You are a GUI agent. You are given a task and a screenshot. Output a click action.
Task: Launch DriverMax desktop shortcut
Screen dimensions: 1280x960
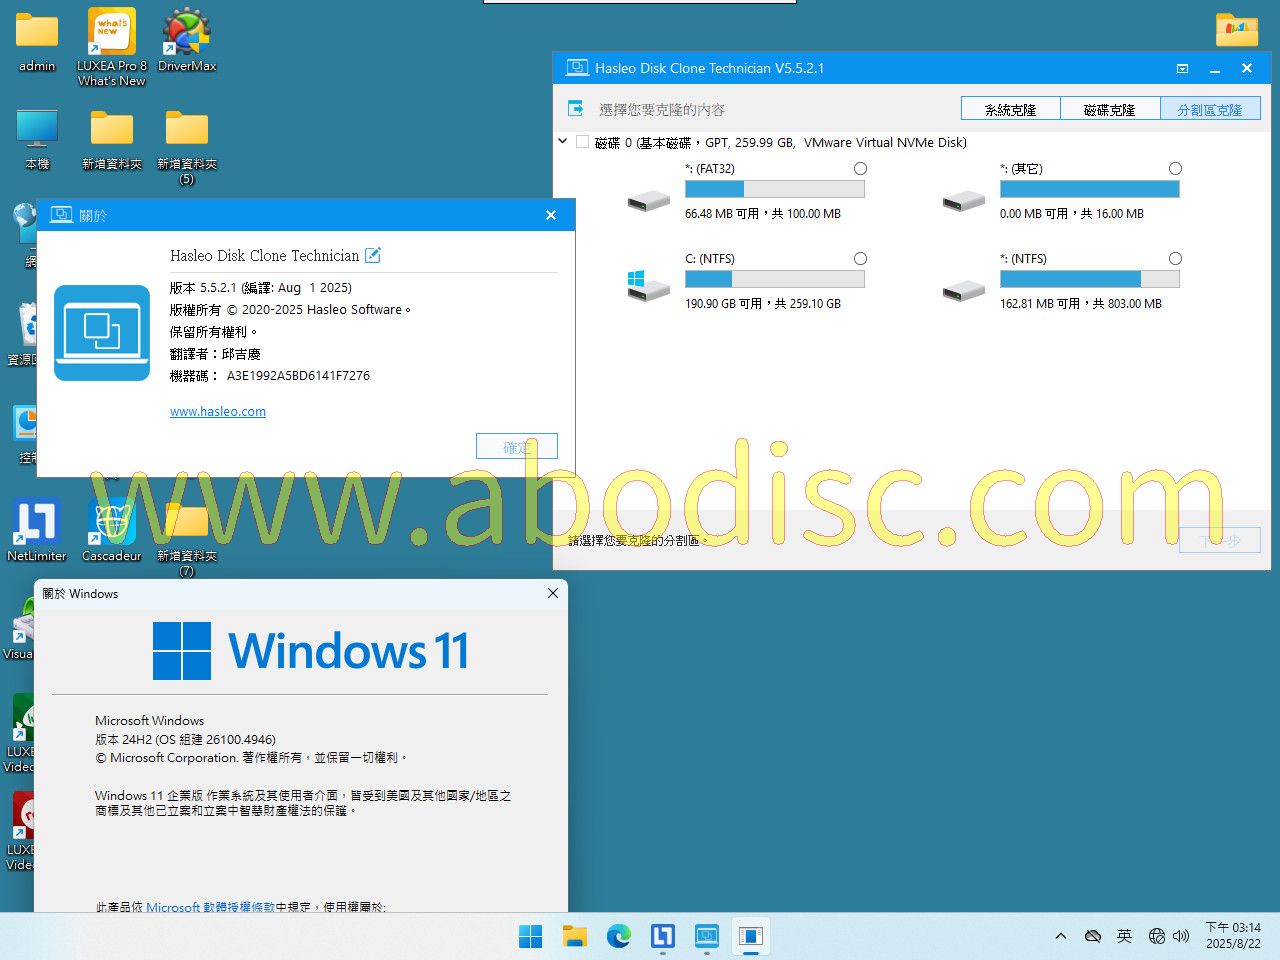tap(187, 40)
